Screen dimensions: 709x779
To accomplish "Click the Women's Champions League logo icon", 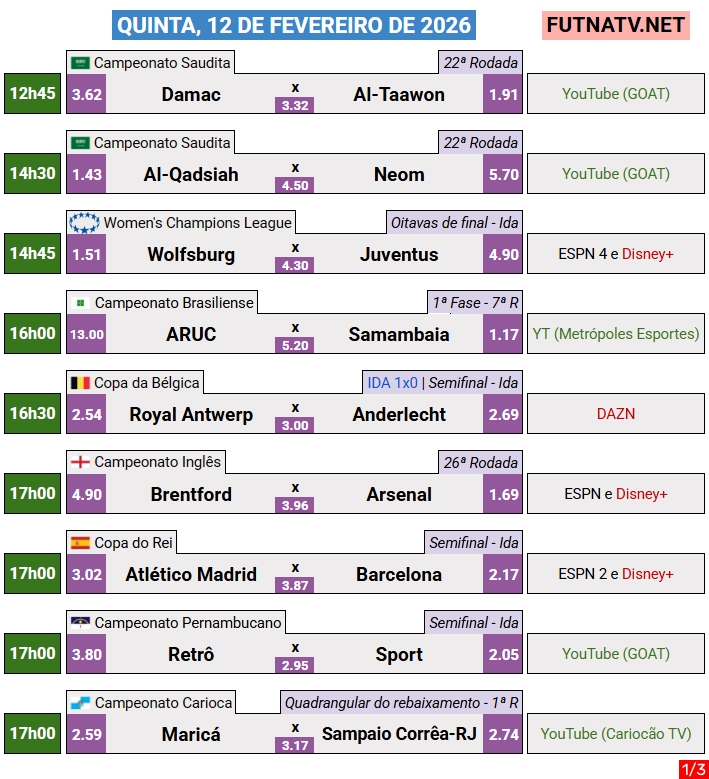I will 83,223.
